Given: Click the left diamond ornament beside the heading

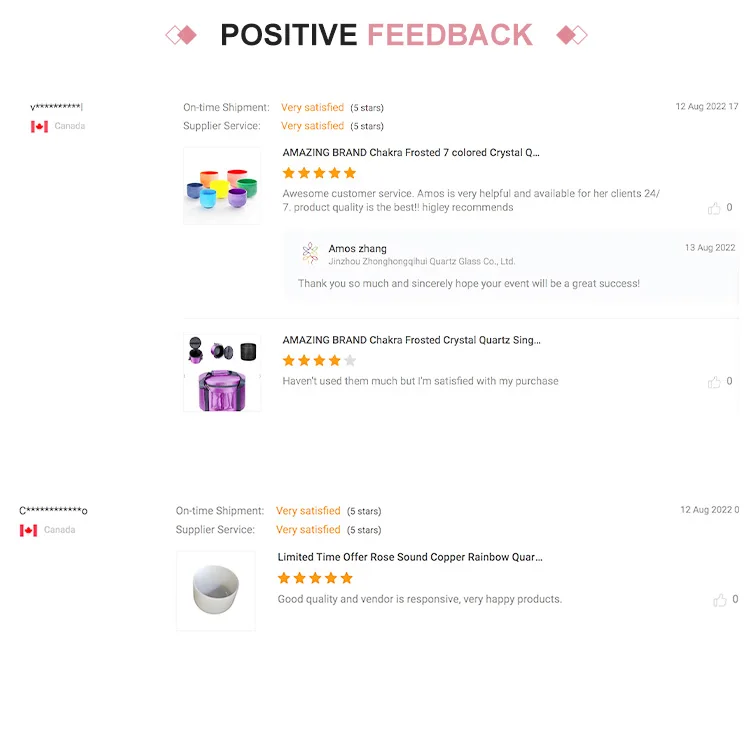Looking at the screenshot, I should pos(181,35).
